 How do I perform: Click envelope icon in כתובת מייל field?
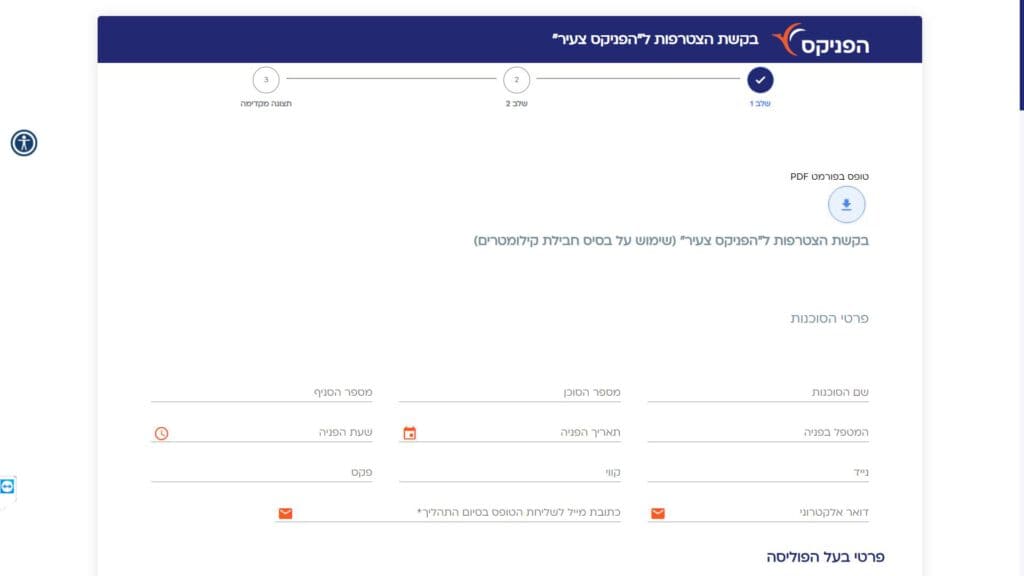[x=285, y=513]
